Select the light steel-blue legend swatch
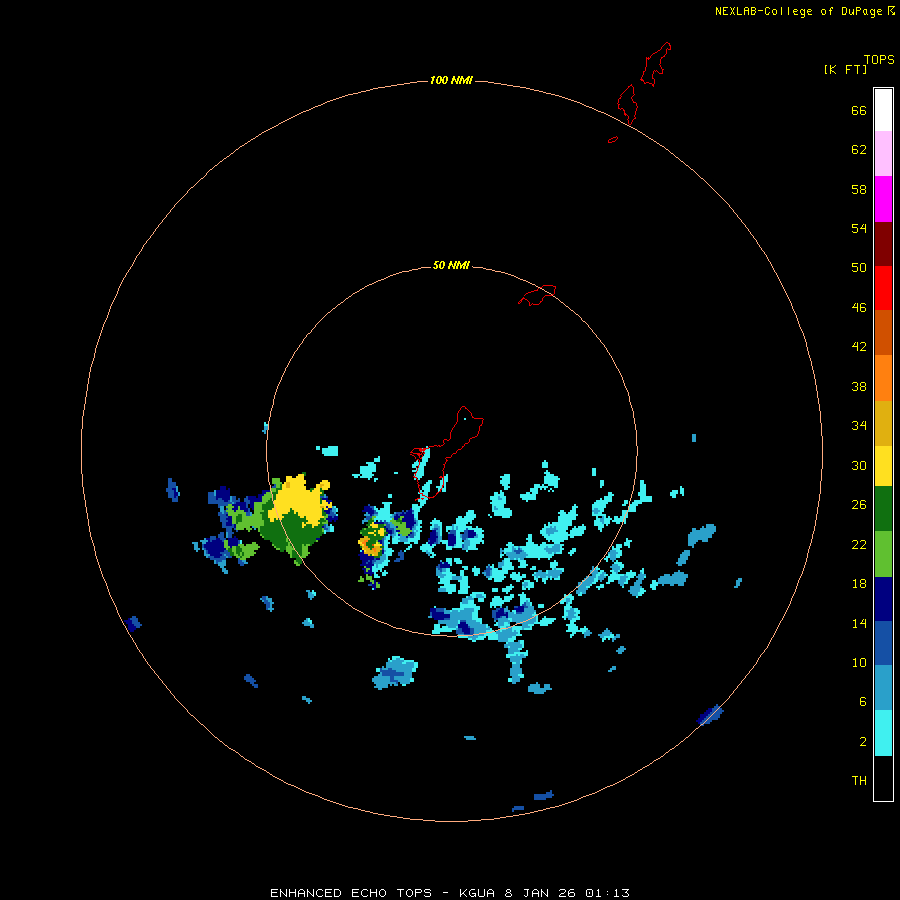 point(883,688)
